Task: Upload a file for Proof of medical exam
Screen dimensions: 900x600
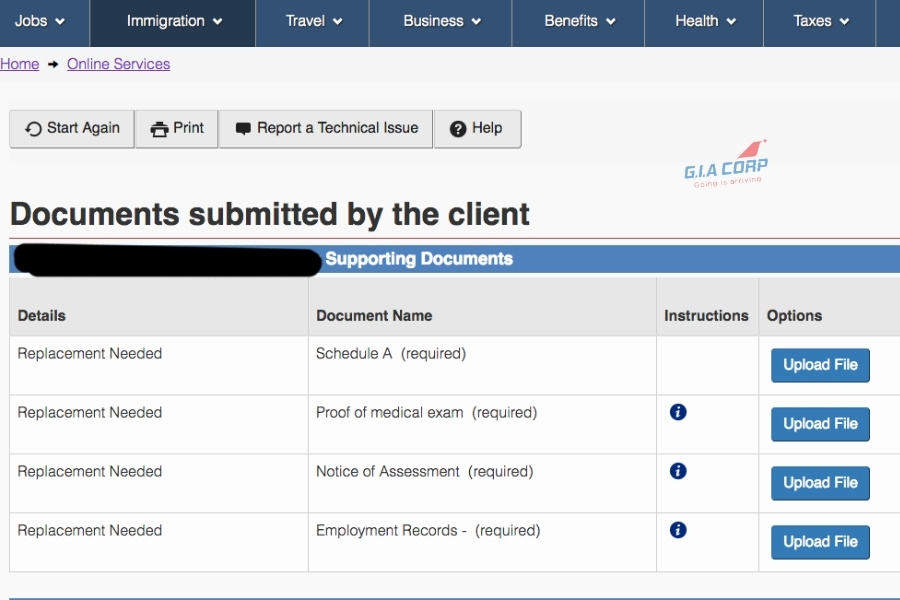Action: click(820, 424)
